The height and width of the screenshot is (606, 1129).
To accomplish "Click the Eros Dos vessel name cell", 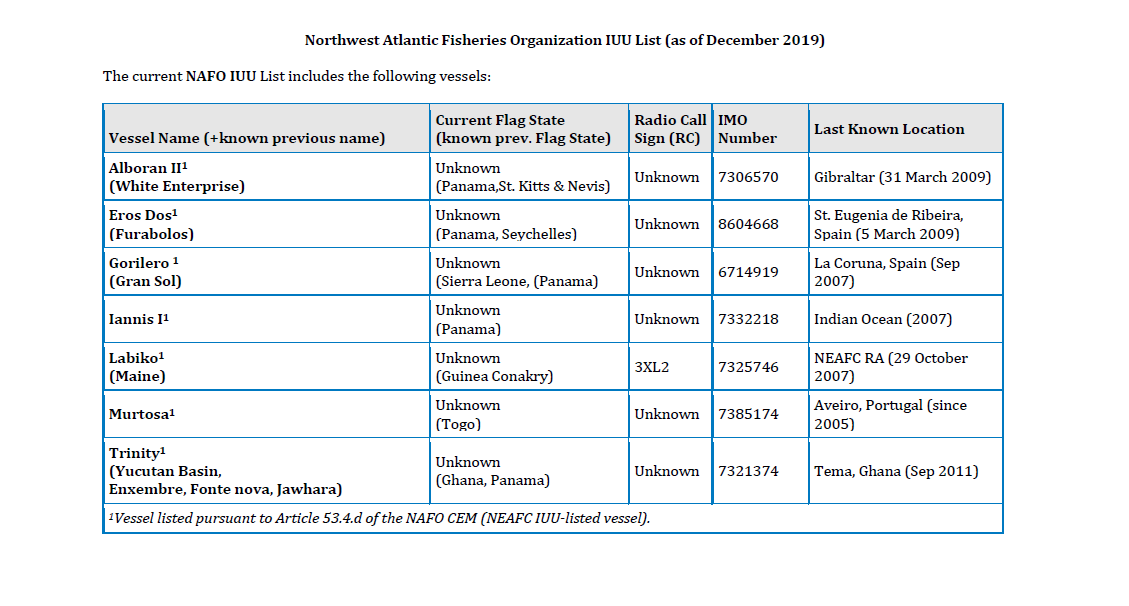I will pos(267,224).
